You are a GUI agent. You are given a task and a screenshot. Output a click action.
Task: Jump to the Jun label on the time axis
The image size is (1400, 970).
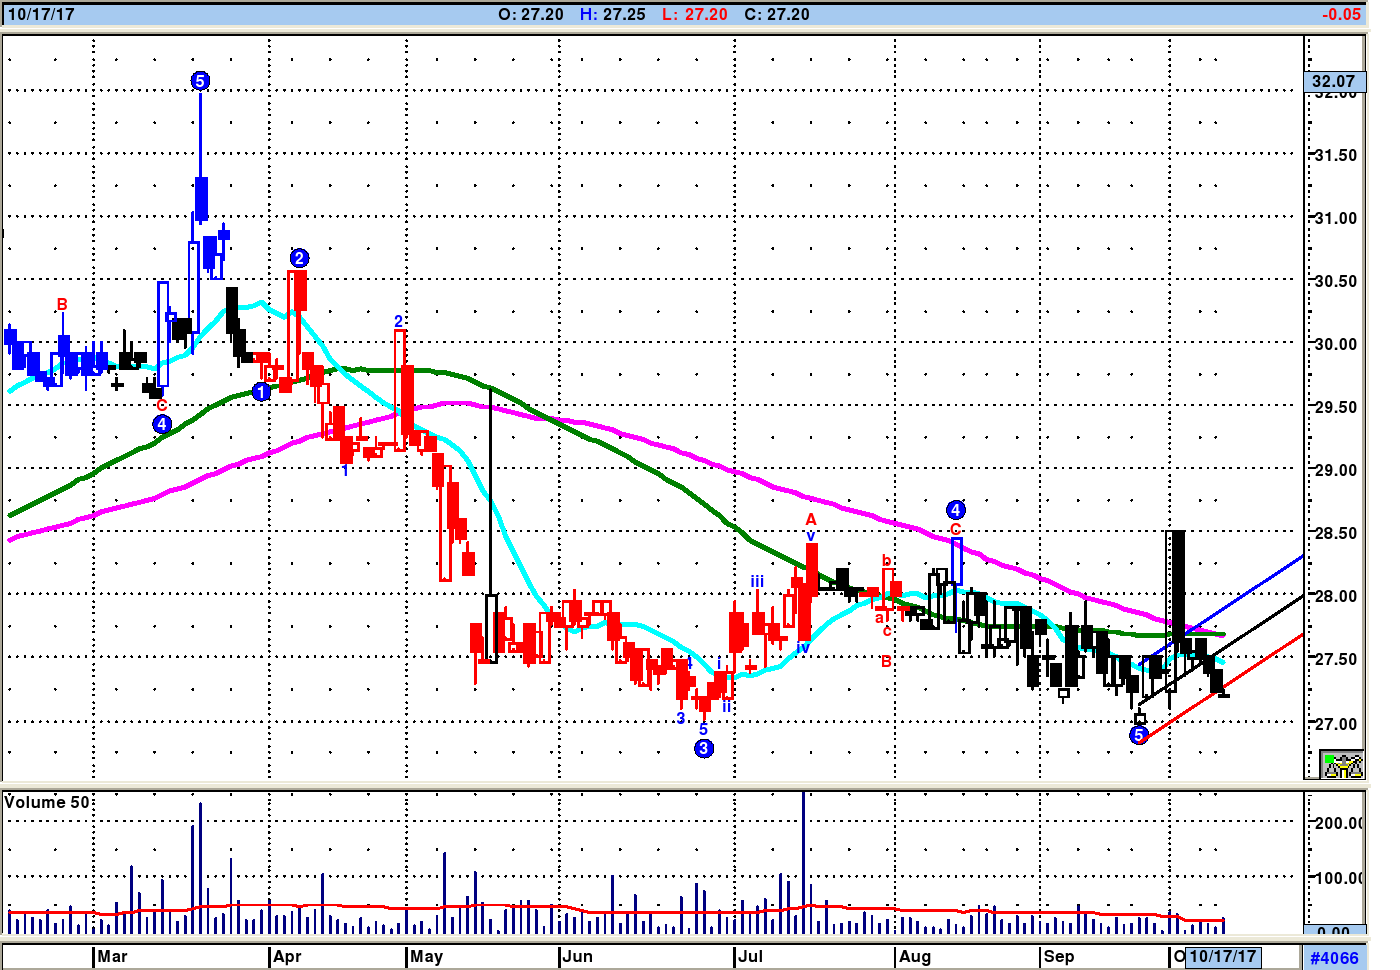coord(578,956)
